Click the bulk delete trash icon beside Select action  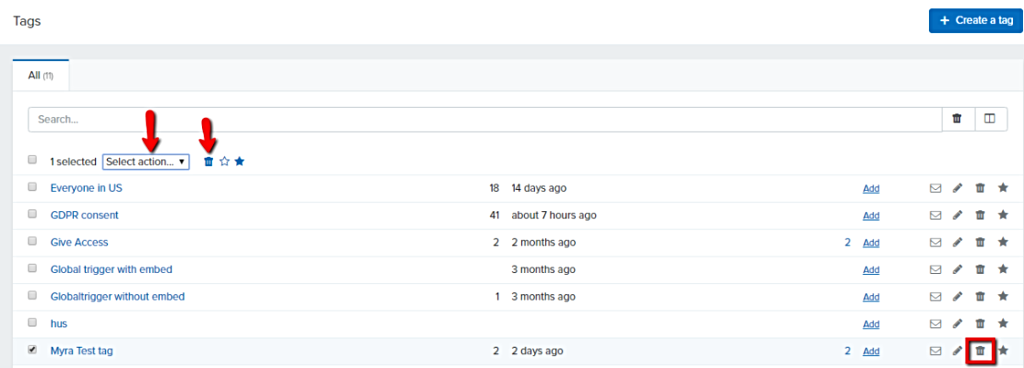(208, 161)
